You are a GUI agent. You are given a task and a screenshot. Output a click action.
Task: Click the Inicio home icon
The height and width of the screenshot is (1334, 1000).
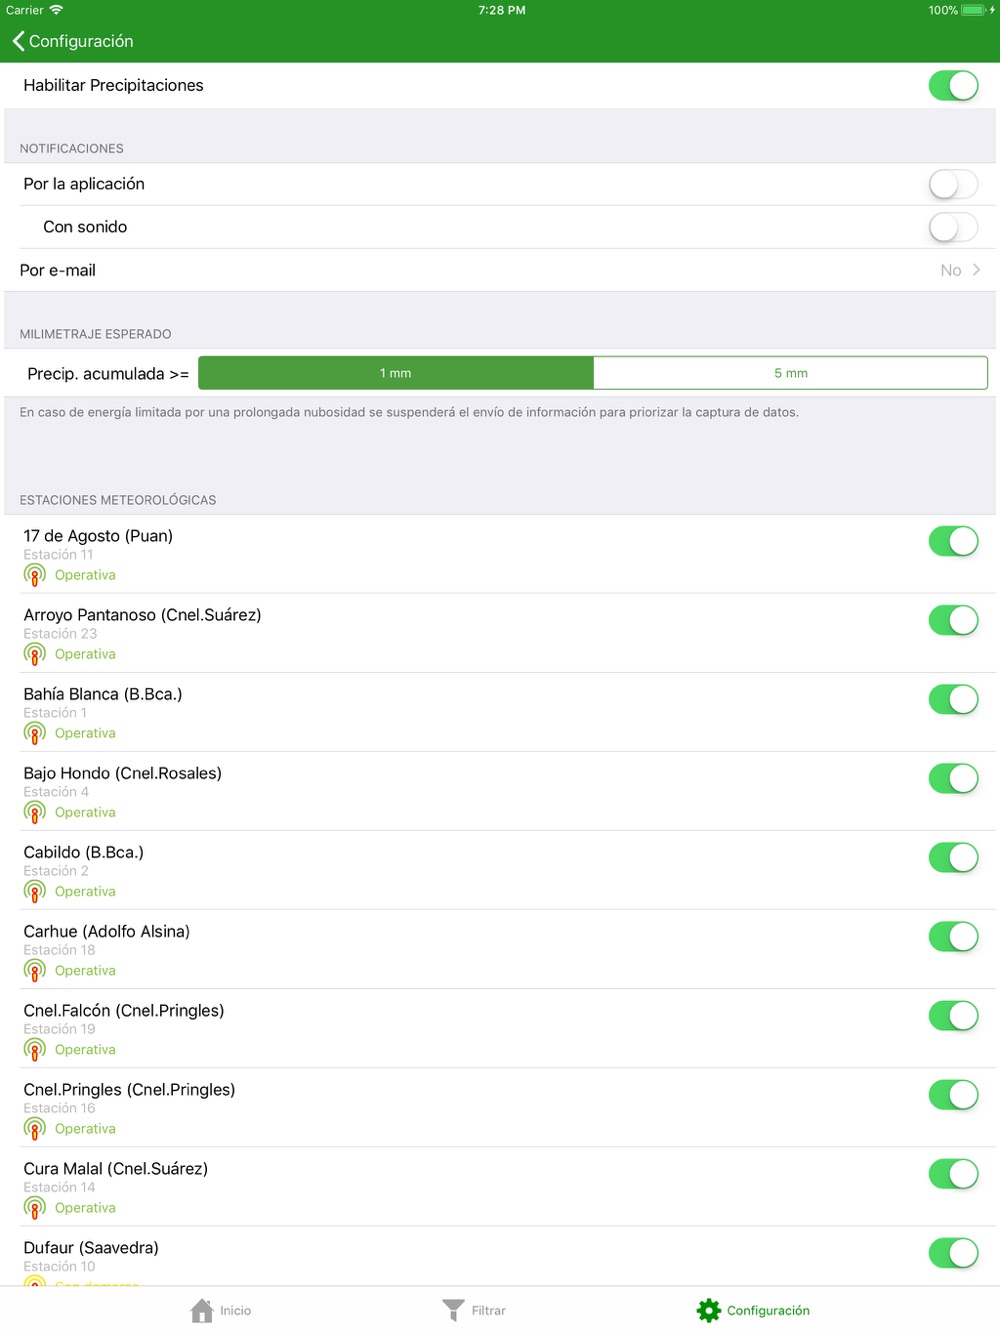point(202,1310)
